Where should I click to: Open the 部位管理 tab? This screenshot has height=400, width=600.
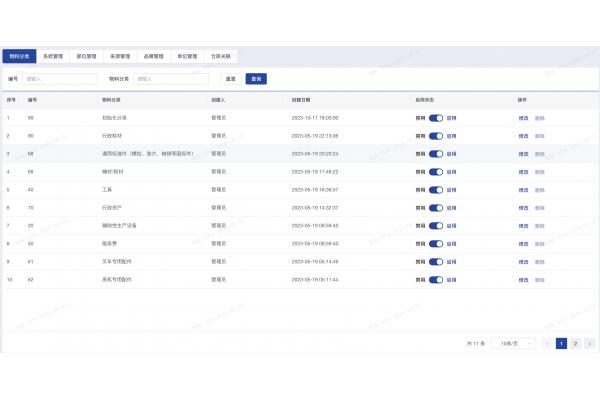(86, 57)
